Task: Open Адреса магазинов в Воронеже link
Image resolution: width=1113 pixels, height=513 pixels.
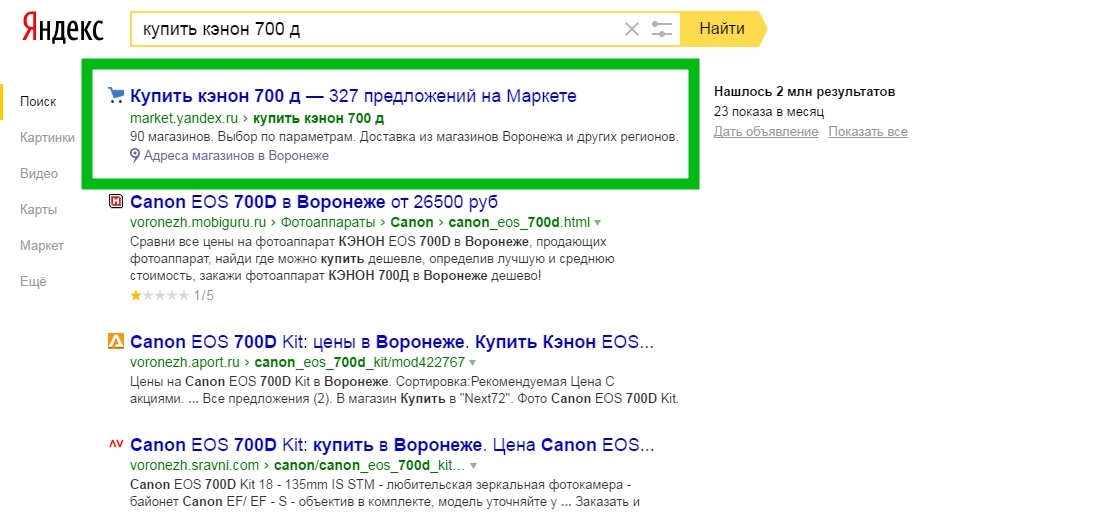Action: 236,155
